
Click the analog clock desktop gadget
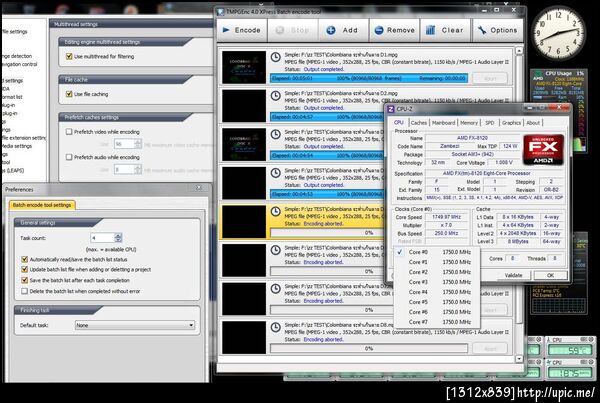pyautogui.click(x=558, y=33)
